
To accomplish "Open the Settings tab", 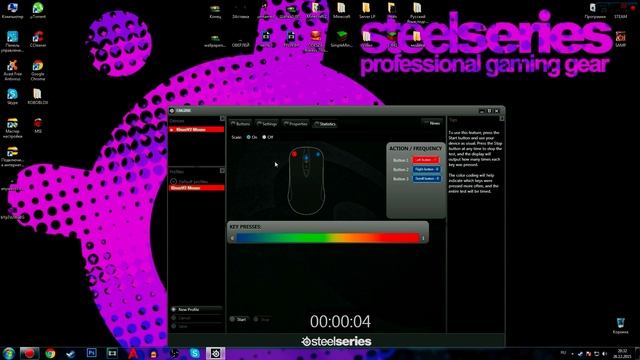I will point(267,124).
